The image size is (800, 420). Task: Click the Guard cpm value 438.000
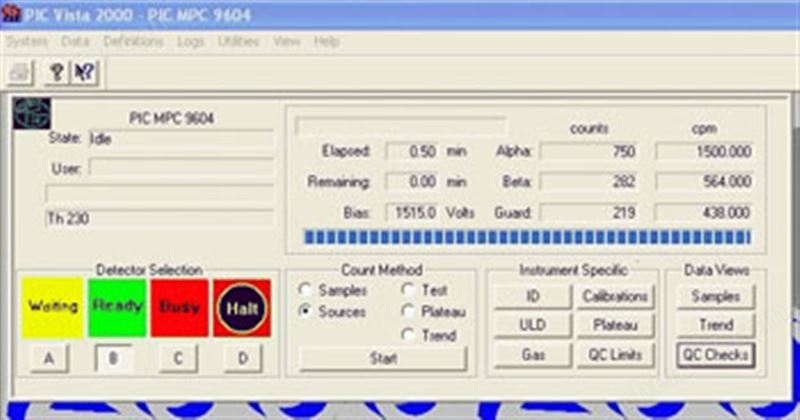pyautogui.click(x=704, y=212)
